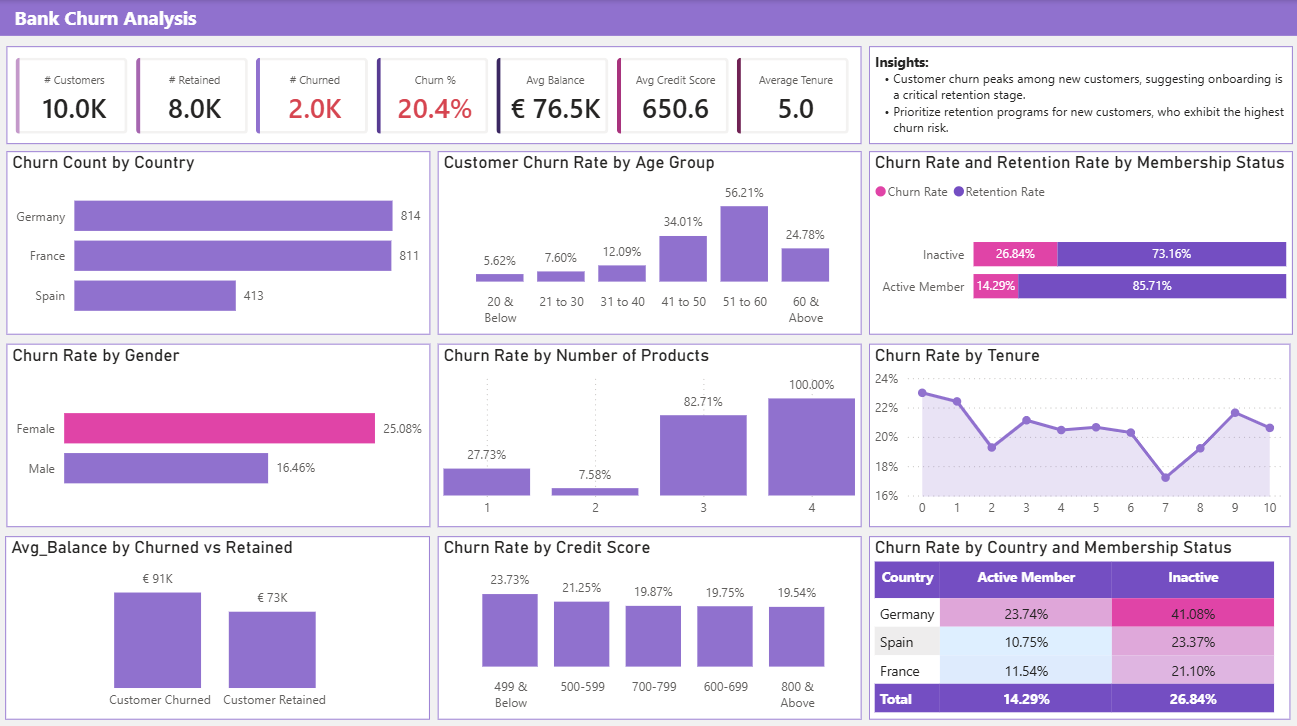Click the 2-products bar labeled 7.58%
Viewport: 1297px width, 726px height.
595,492
